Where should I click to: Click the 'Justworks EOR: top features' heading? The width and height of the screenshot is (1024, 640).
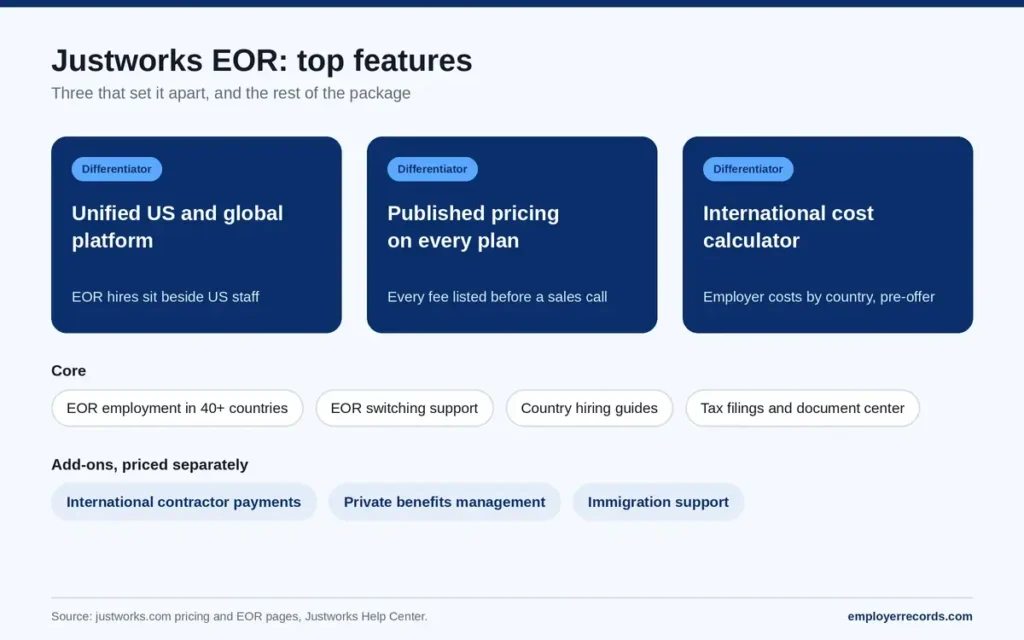tap(261, 61)
